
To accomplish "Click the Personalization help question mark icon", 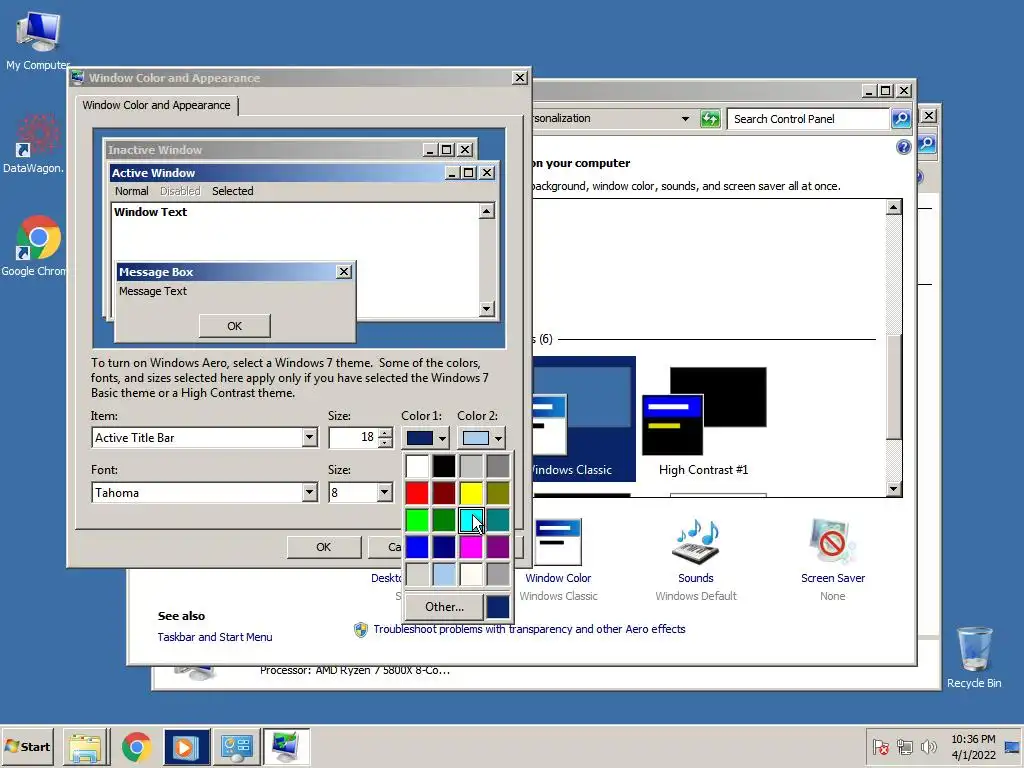I will [904, 147].
